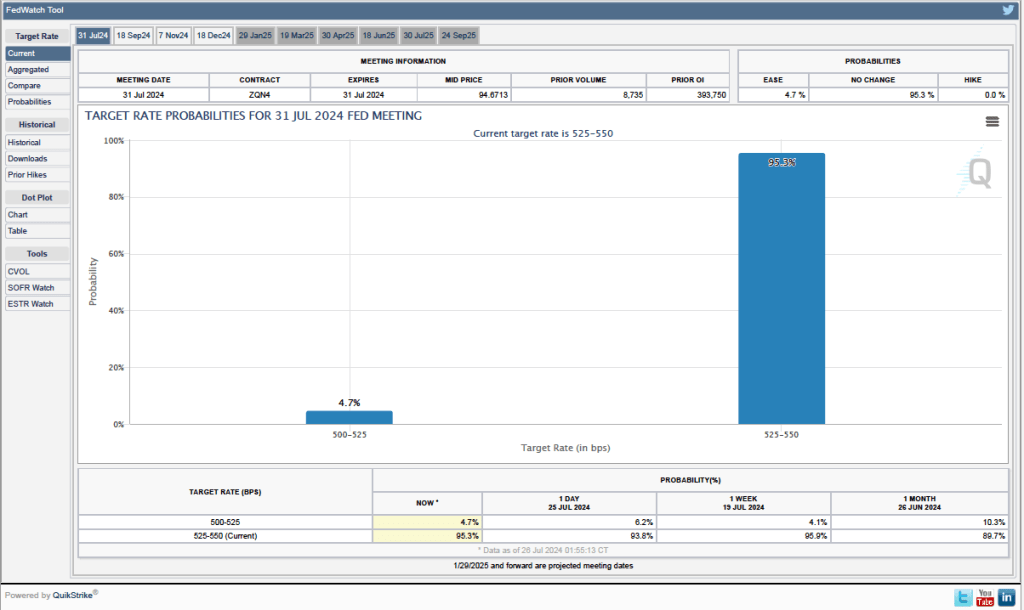Go to Downloads in Historical section
Viewport: 1024px width, 610px height.
(27, 159)
